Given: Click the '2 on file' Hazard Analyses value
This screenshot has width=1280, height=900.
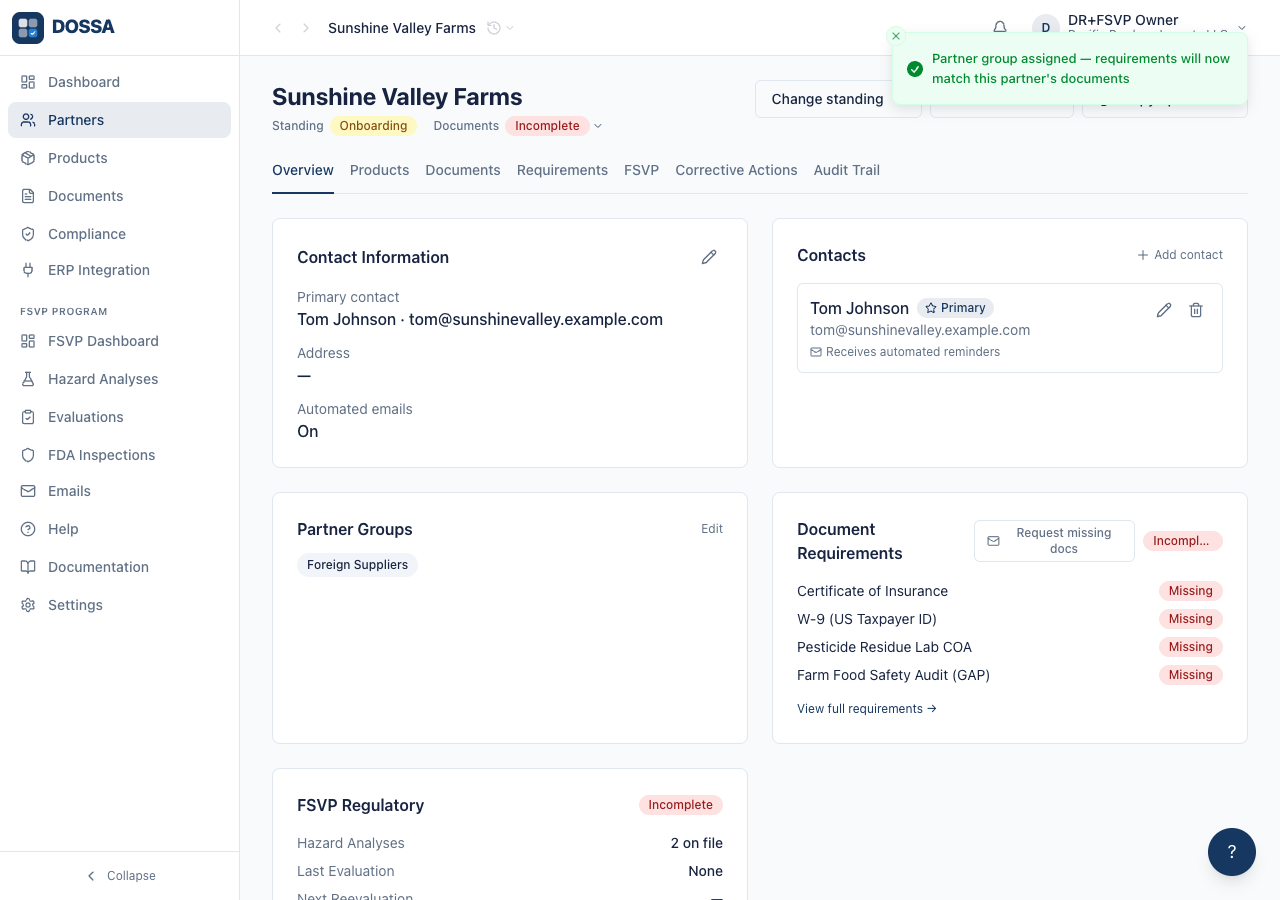Looking at the screenshot, I should tap(697, 843).
